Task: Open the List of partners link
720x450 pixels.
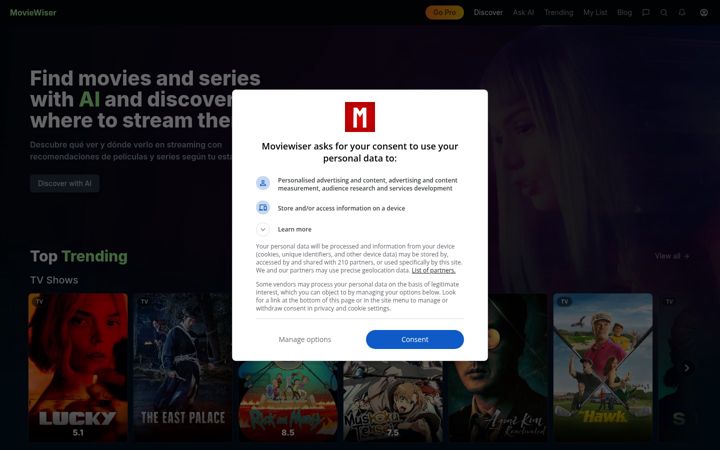Action: [x=433, y=270]
